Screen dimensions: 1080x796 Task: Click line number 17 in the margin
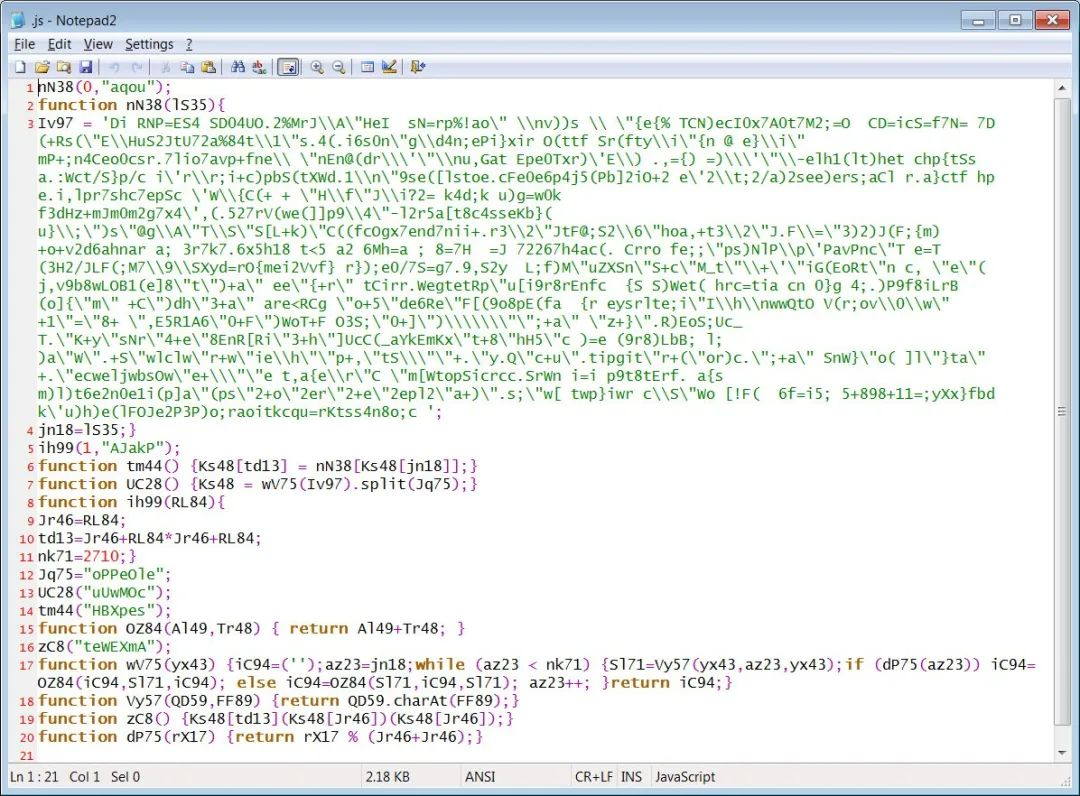click(x=26, y=666)
